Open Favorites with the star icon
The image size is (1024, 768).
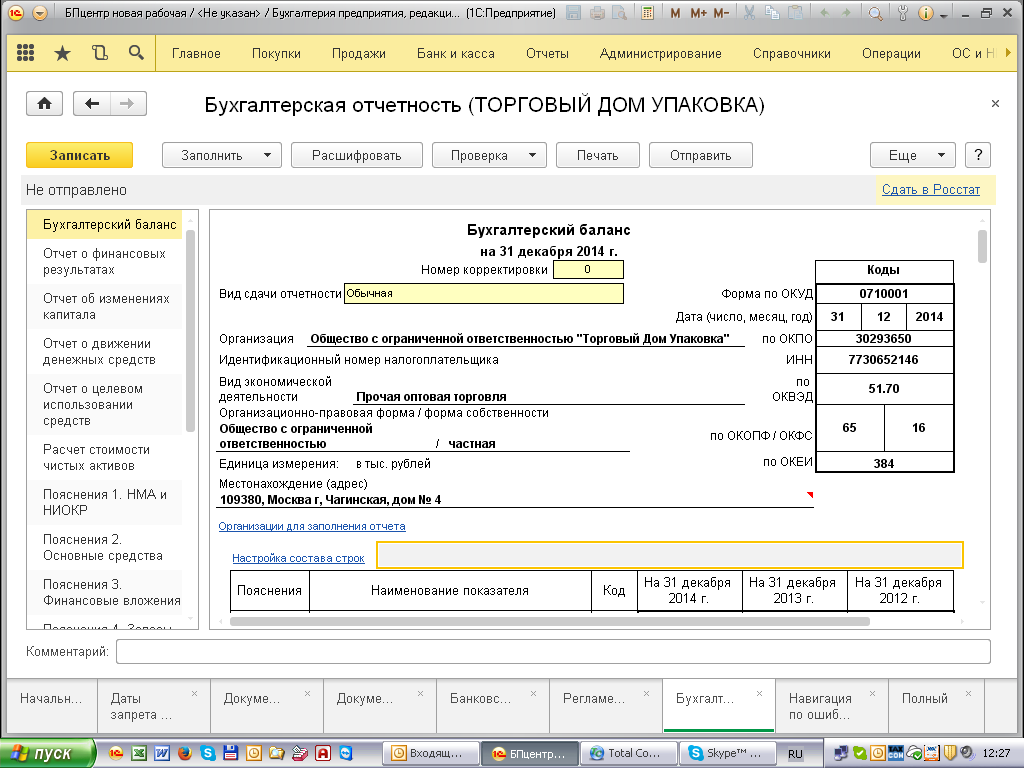tap(62, 54)
